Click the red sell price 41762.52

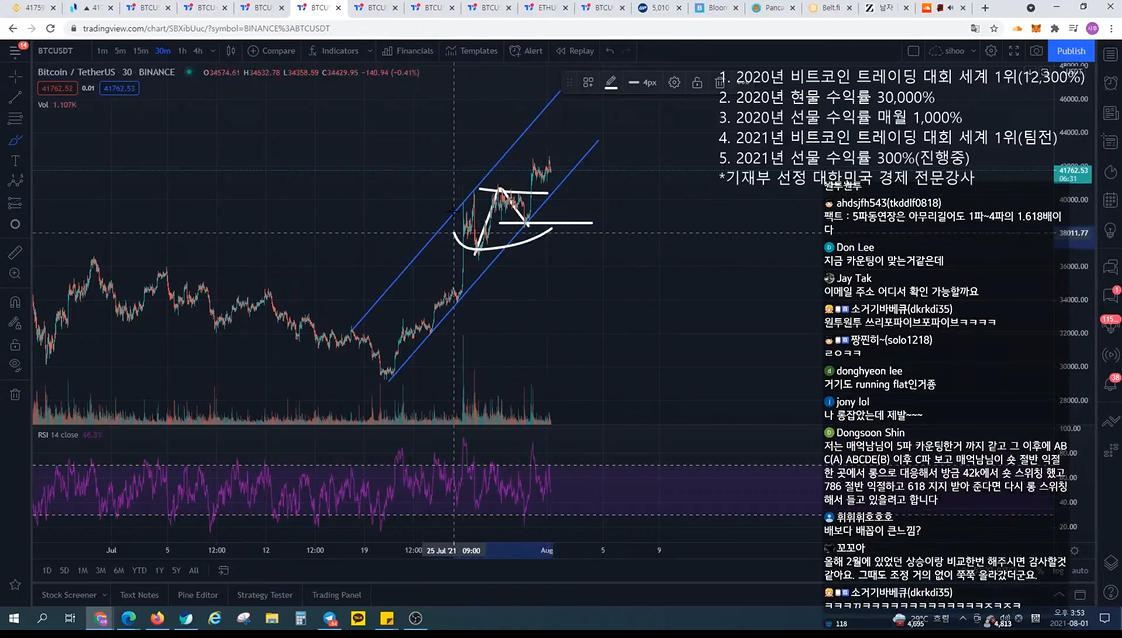57,88
